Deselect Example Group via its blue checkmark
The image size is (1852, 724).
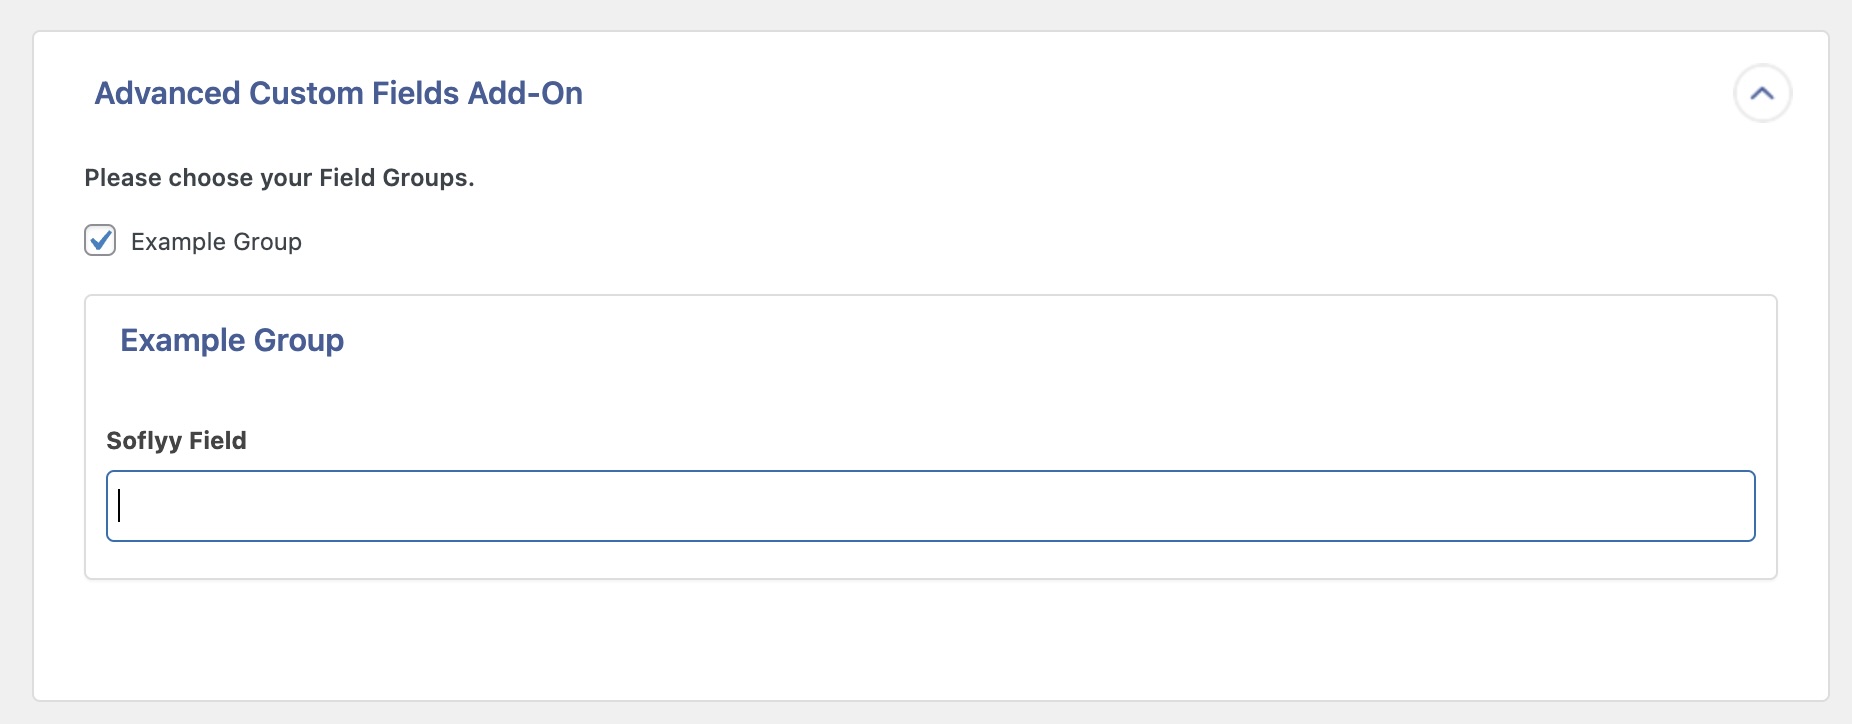[100, 241]
